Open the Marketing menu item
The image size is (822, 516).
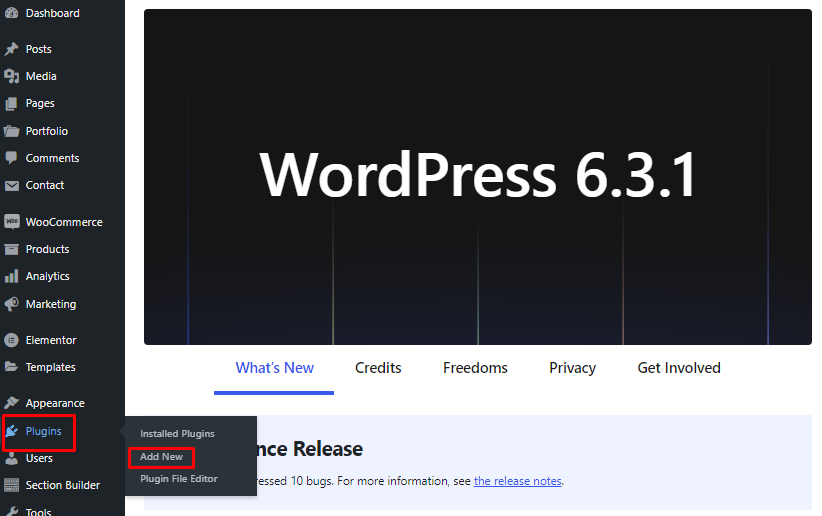[x=51, y=304]
